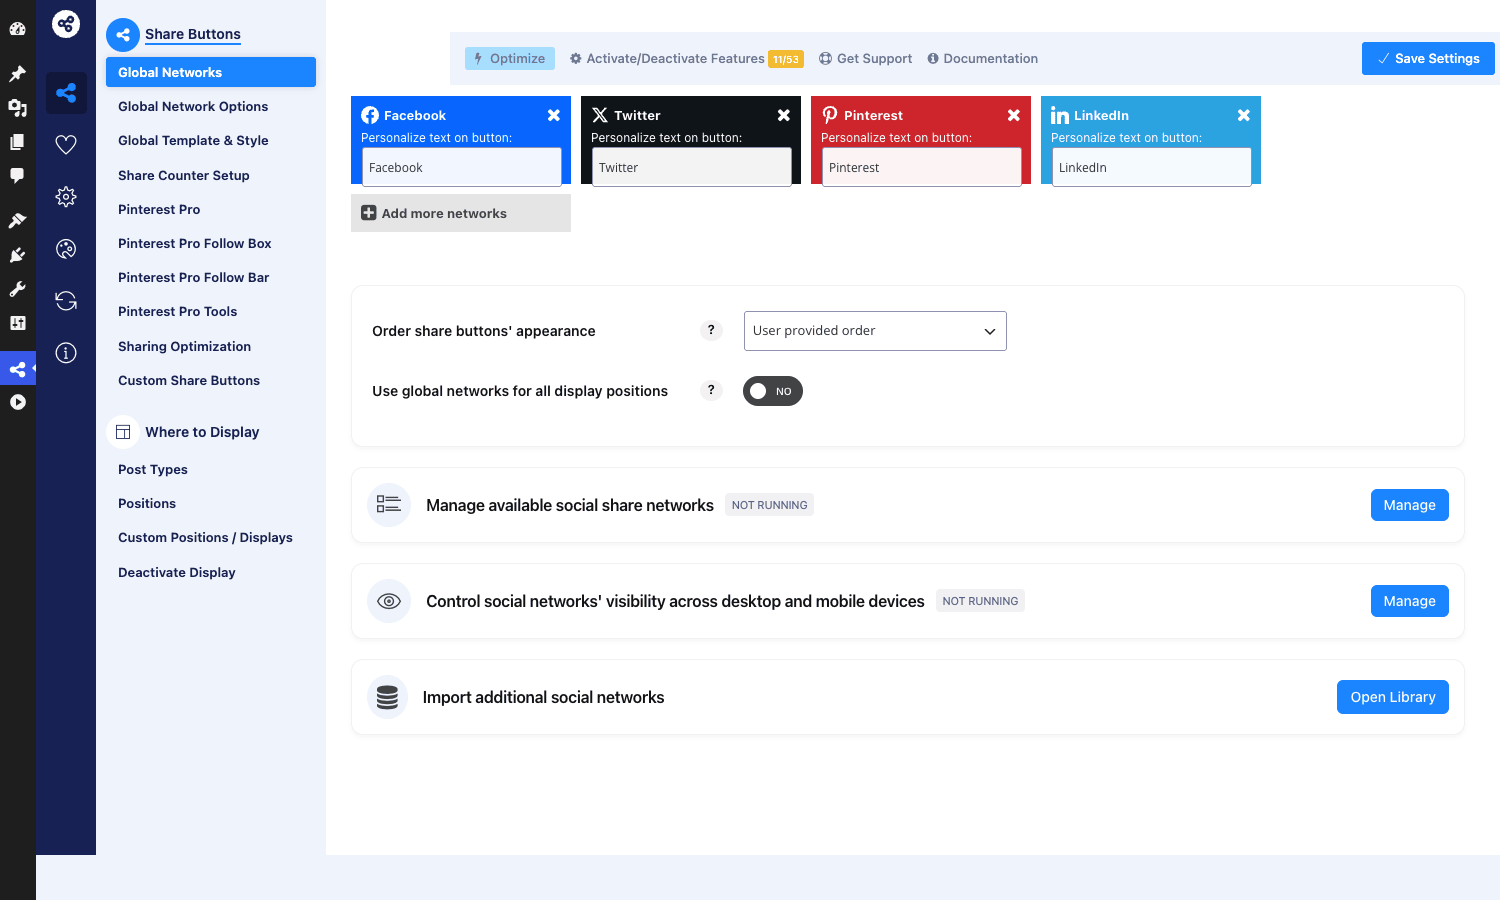Image resolution: width=1500 pixels, height=900 pixels.
Task: Open Custom Positions / Displays
Action: click(205, 537)
